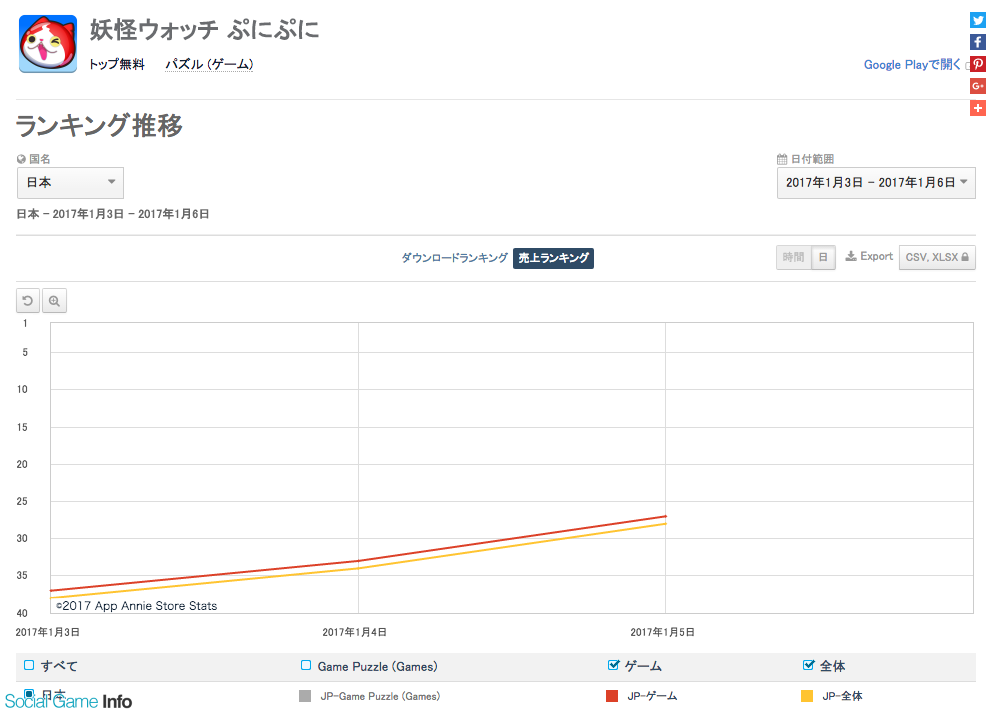Image resolution: width=991 pixels, height=714 pixels.
Task: Click the globe icon beside 国名
Action: (x=21, y=159)
